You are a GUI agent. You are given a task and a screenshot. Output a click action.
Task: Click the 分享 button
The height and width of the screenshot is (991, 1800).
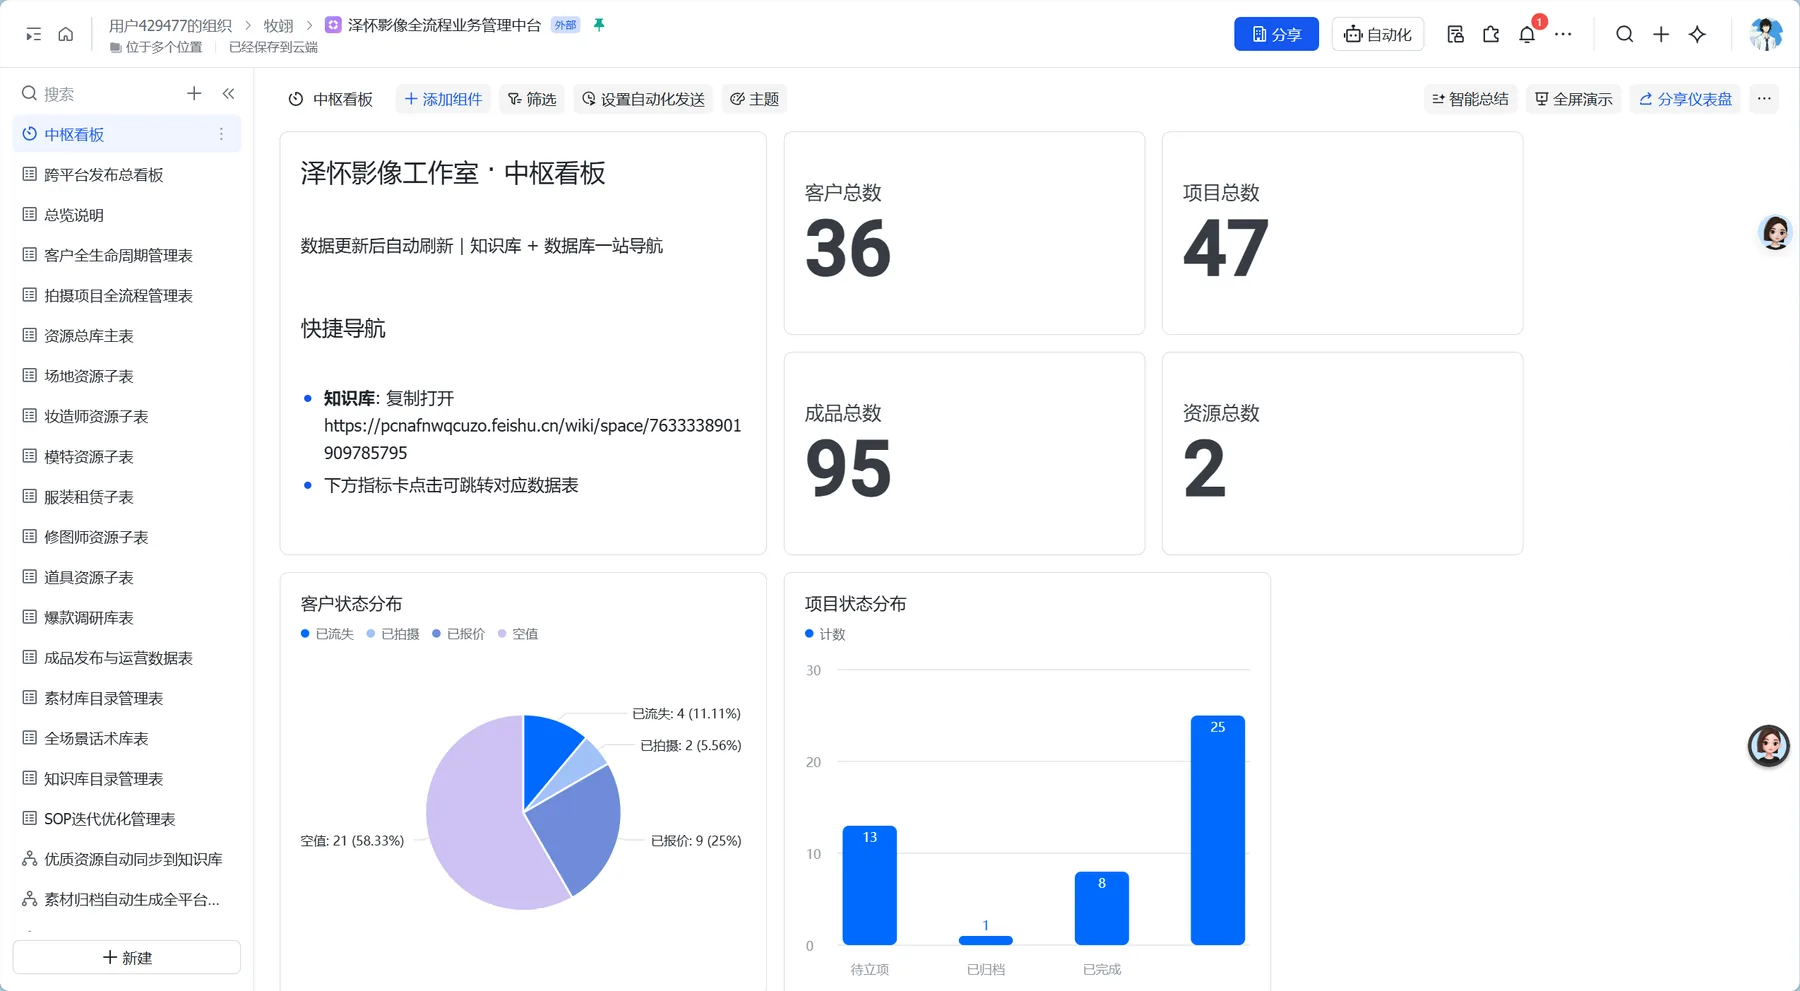coord(1276,34)
